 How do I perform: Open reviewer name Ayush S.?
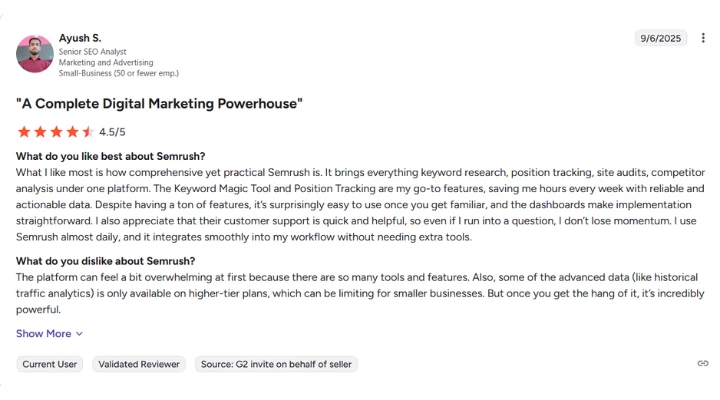pyautogui.click(x=80, y=38)
